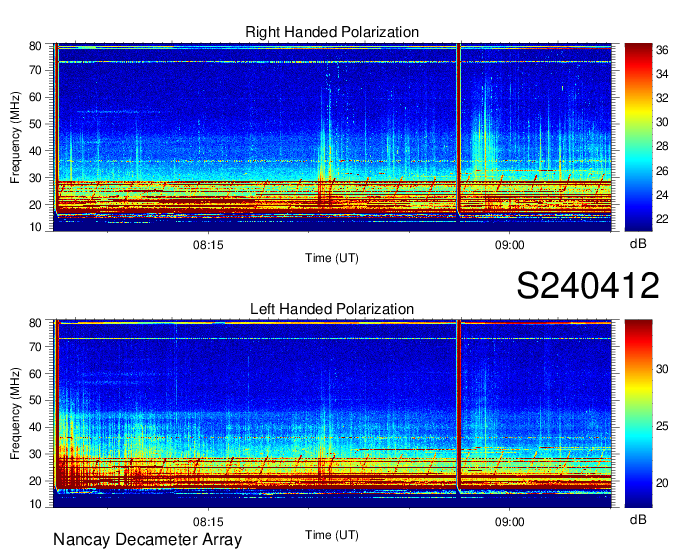Click the 20 frequency tick of the Right Handed plot
This screenshot has width=680, height=552.
pyautogui.click(x=35, y=205)
